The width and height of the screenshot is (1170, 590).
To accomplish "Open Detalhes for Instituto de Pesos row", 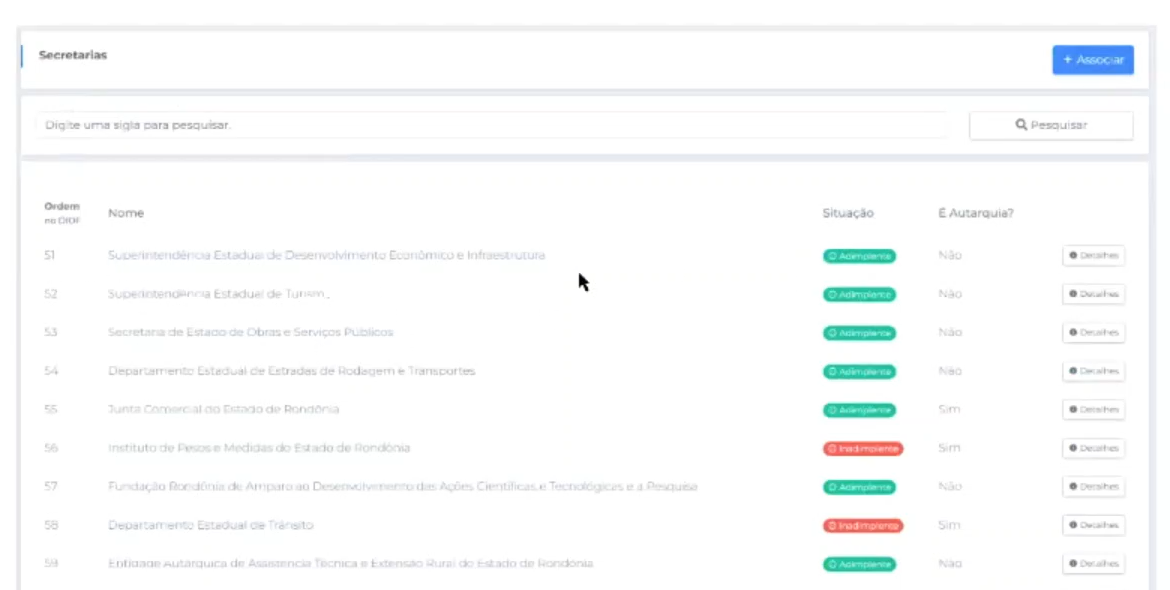I will coord(1093,448).
